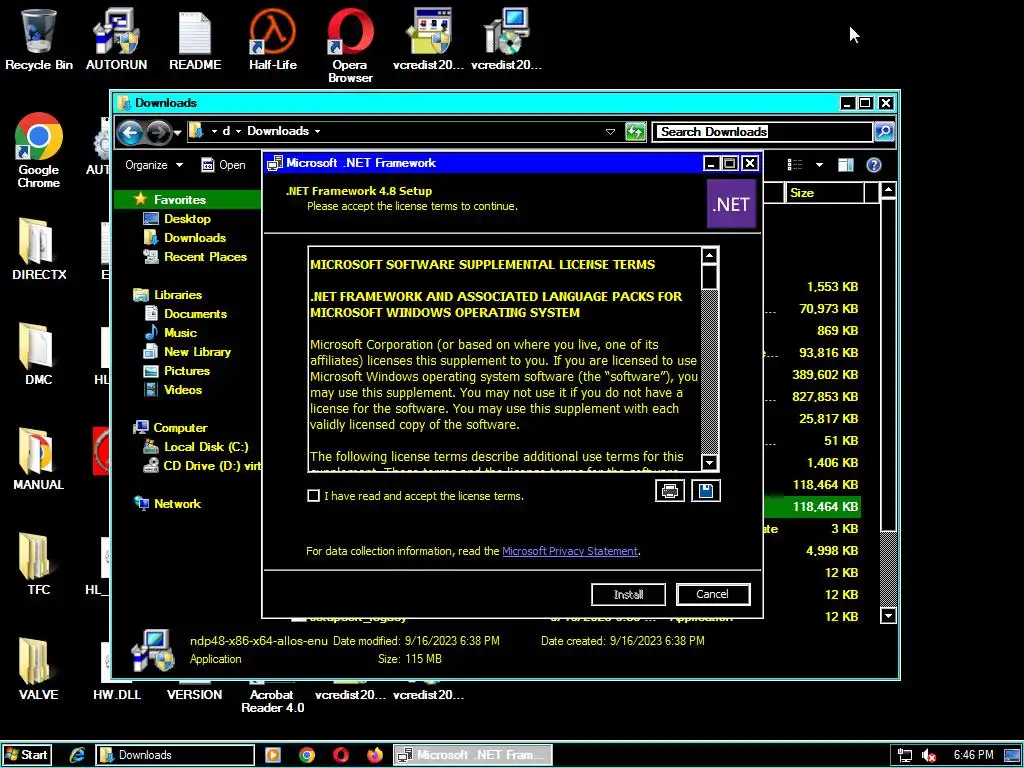
Task: Toggle the preview pane icon
Action: coord(846,165)
